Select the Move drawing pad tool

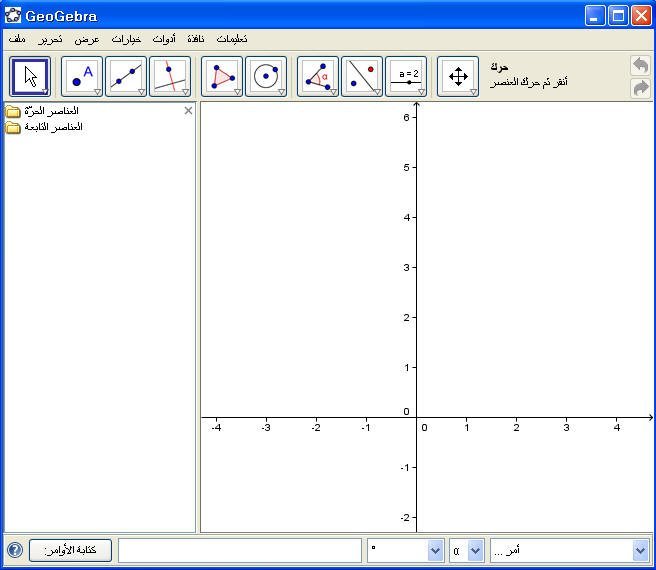coord(458,77)
